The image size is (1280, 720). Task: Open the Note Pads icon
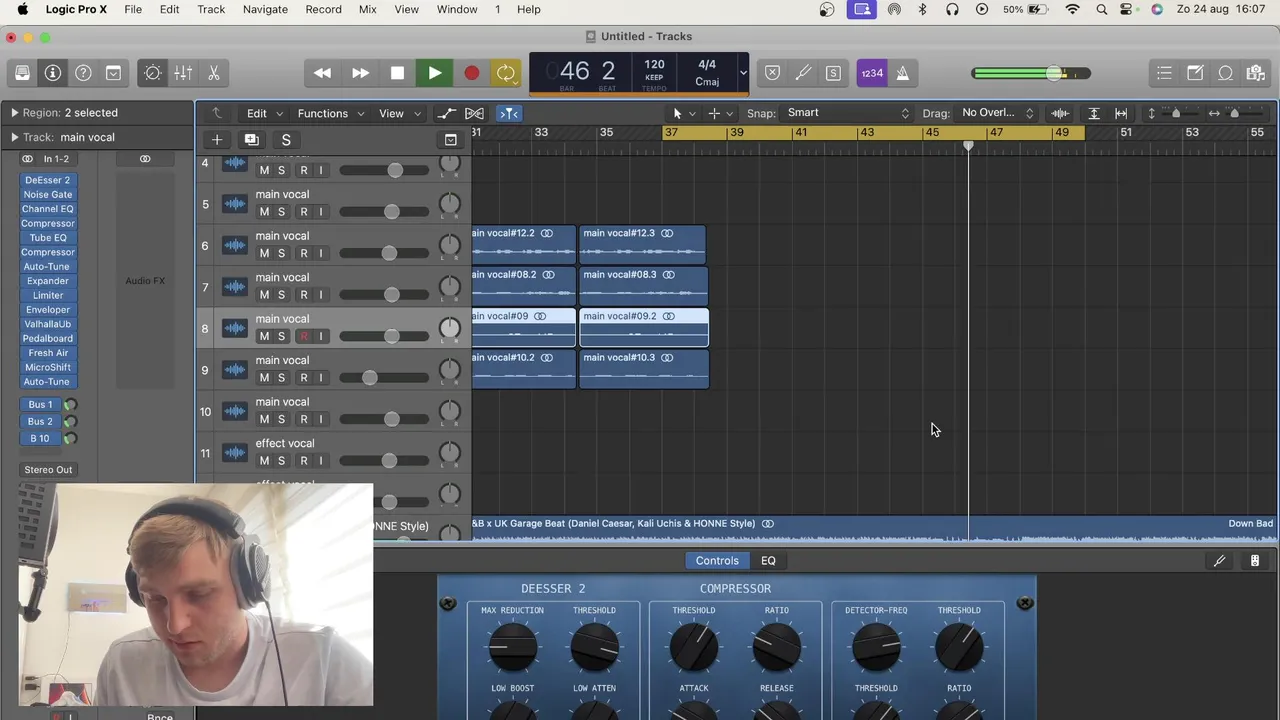(1195, 73)
